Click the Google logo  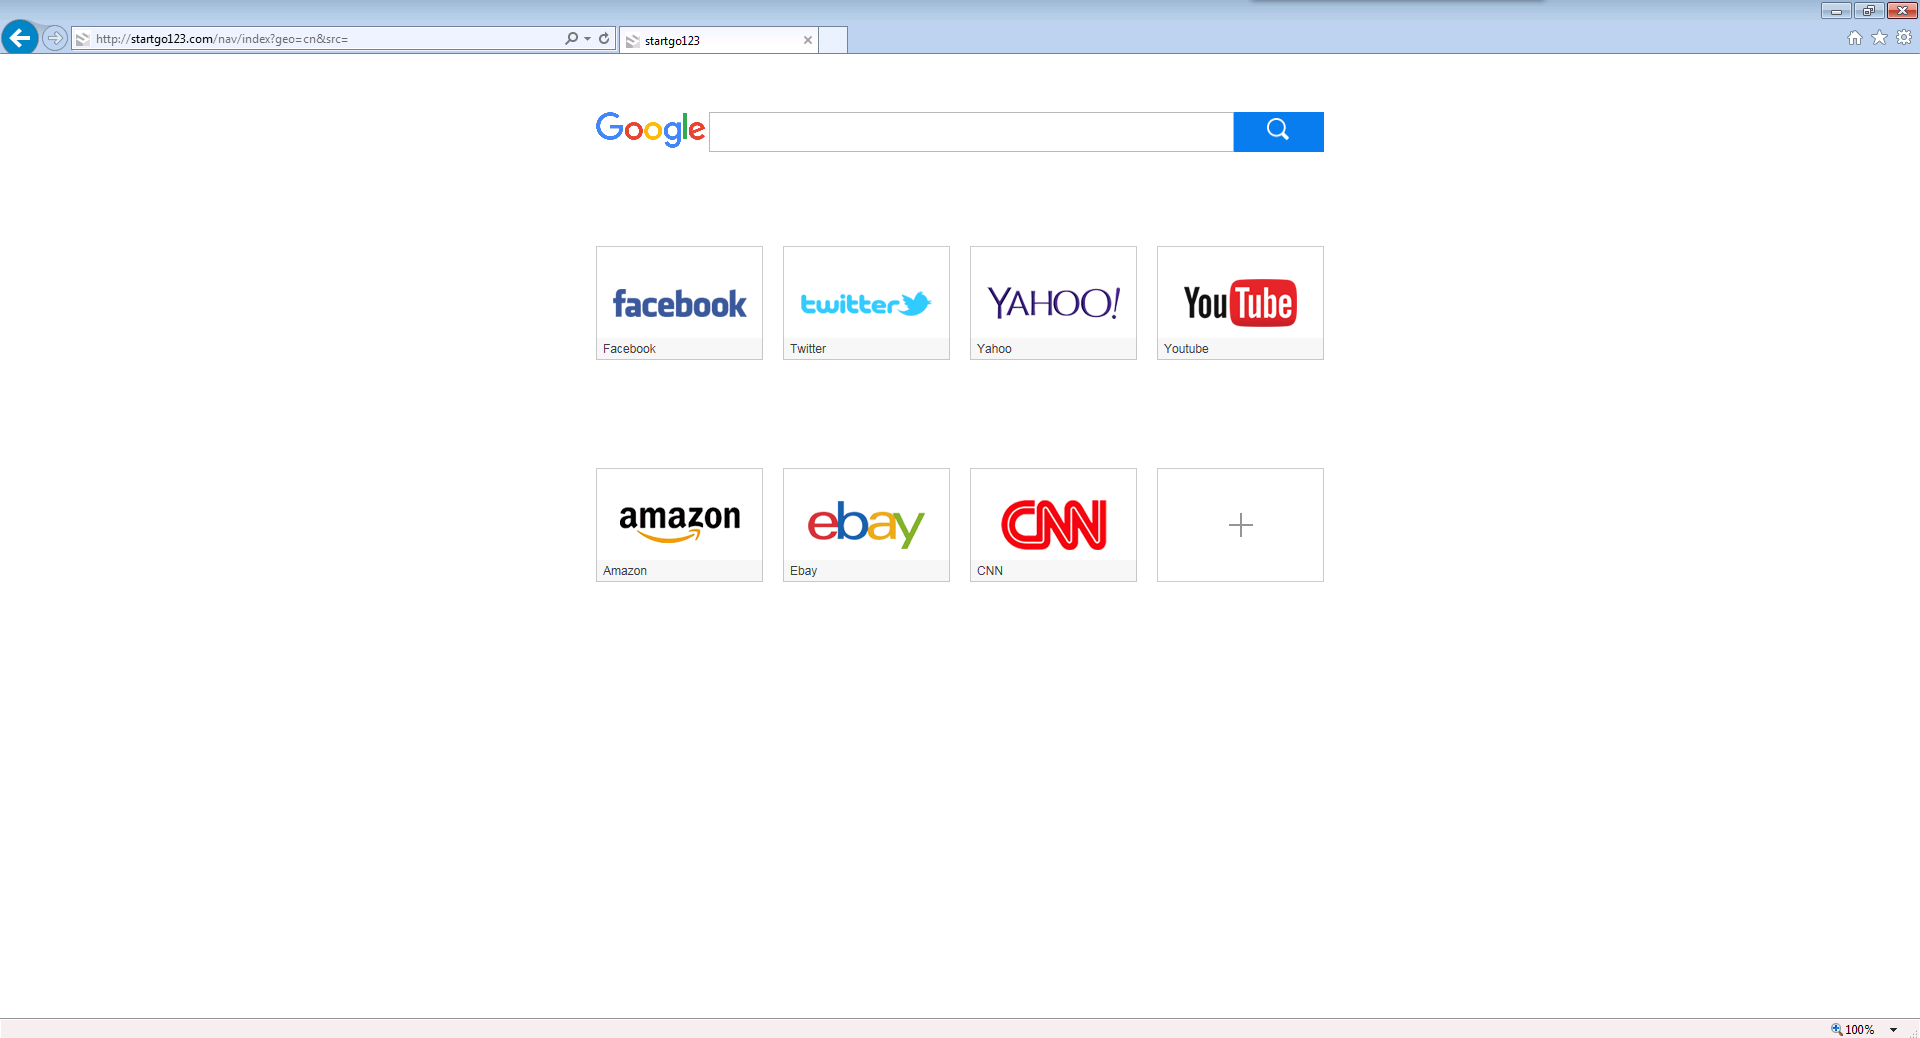point(650,130)
